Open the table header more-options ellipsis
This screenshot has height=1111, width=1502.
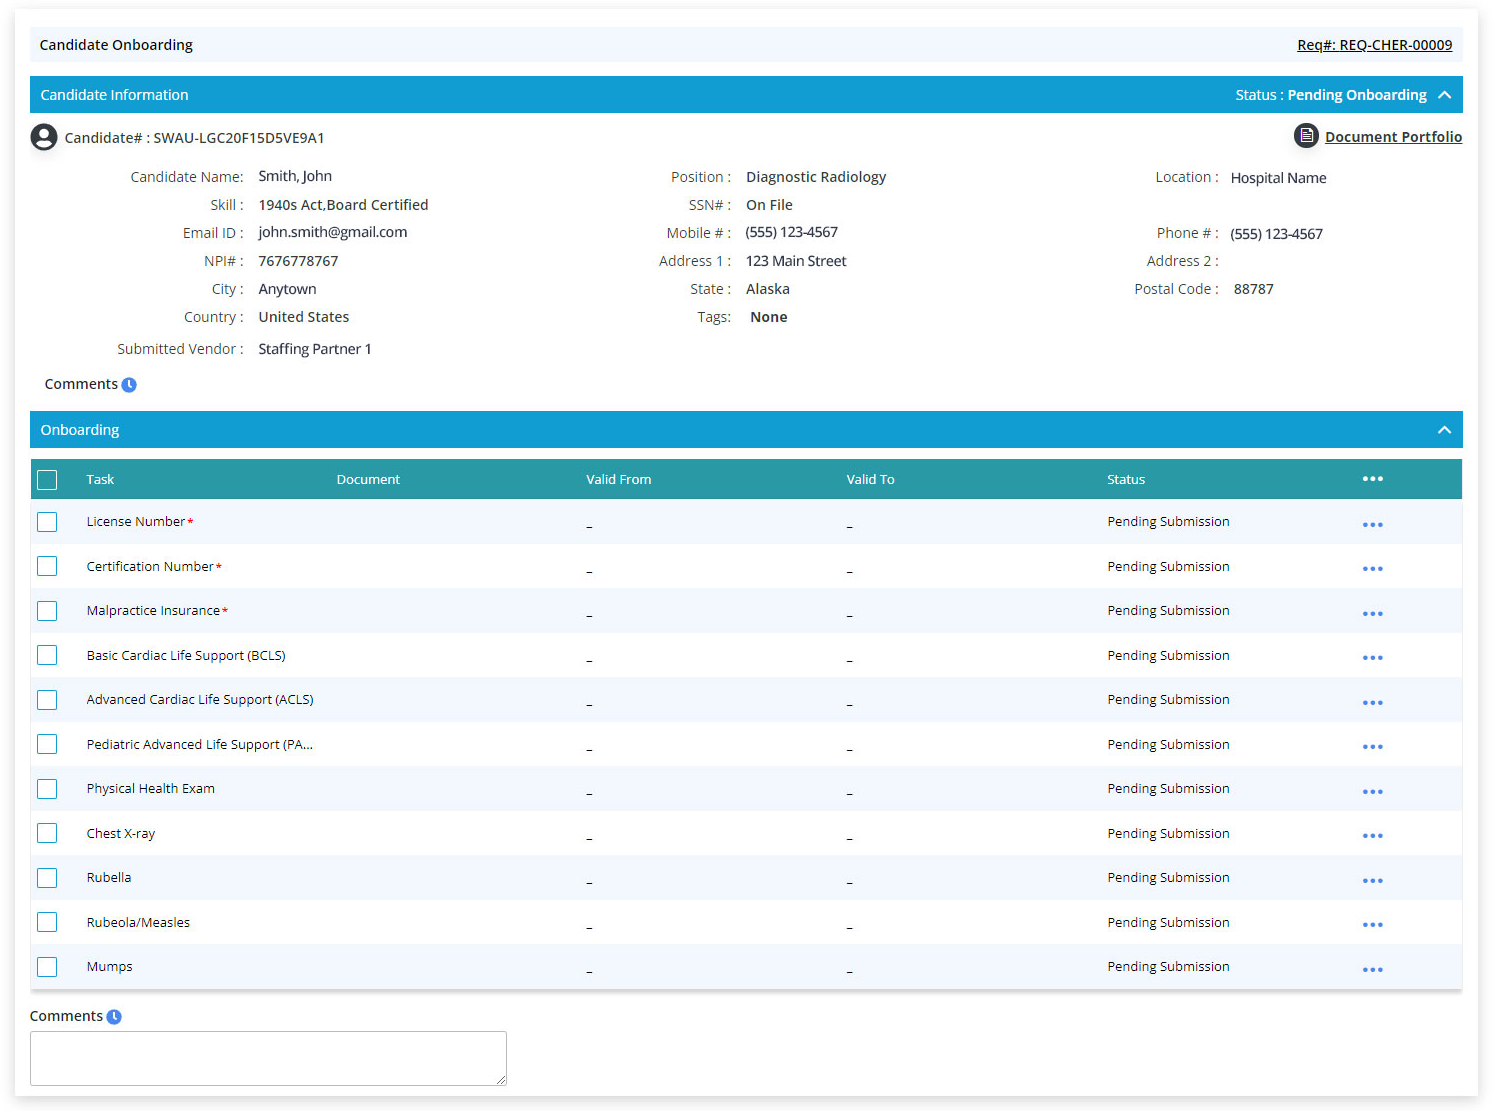pyautogui.click(x=1372, y=479)
